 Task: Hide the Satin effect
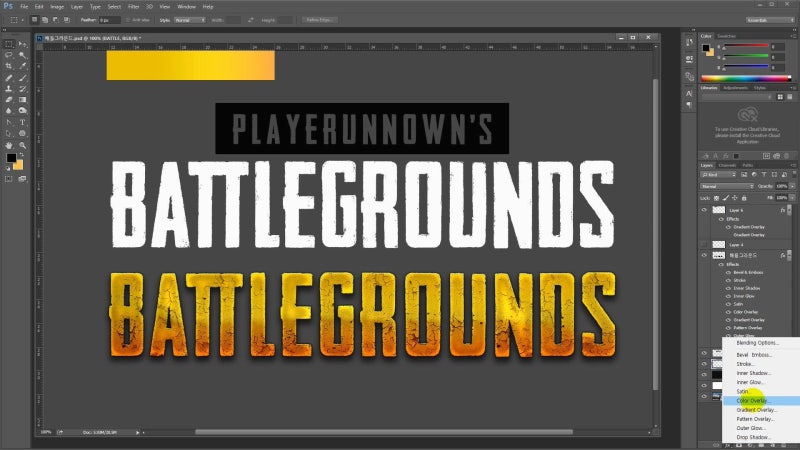729,304
